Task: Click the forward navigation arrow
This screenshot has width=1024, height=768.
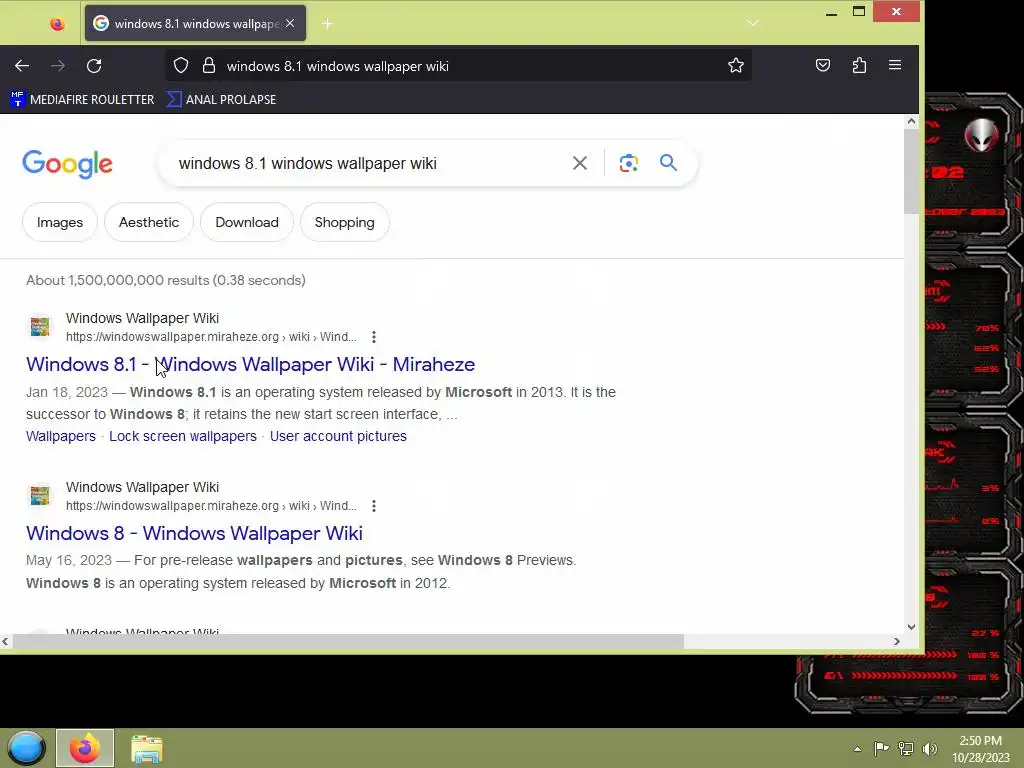Action: [58, 65]
